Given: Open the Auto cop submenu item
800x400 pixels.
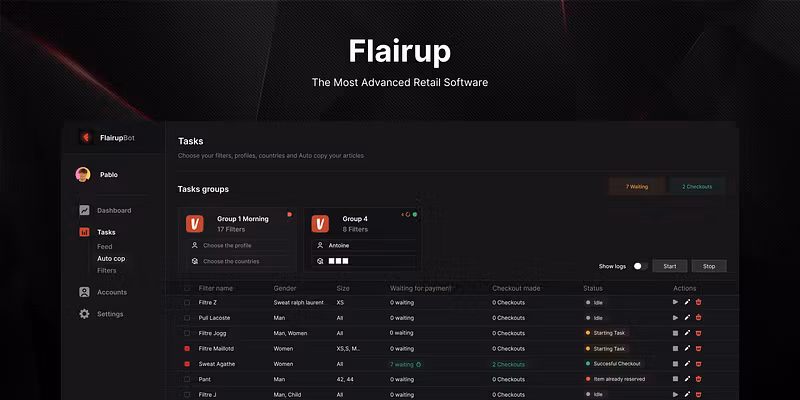Looking at the screenshot, I should (x=111, y=259).
